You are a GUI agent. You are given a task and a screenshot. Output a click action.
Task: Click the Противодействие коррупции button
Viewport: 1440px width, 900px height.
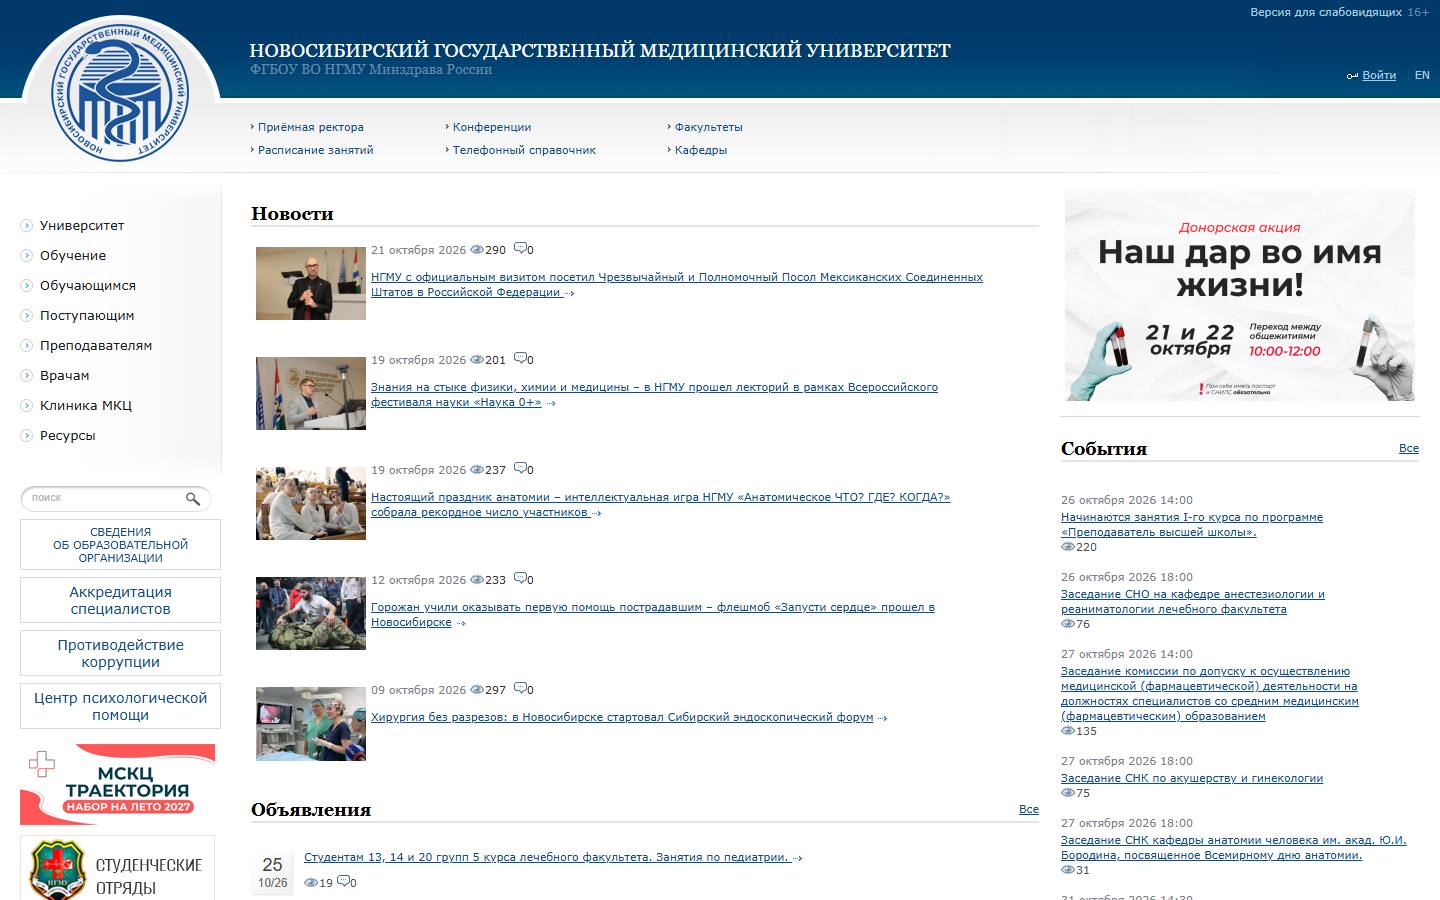coord(120,653)
